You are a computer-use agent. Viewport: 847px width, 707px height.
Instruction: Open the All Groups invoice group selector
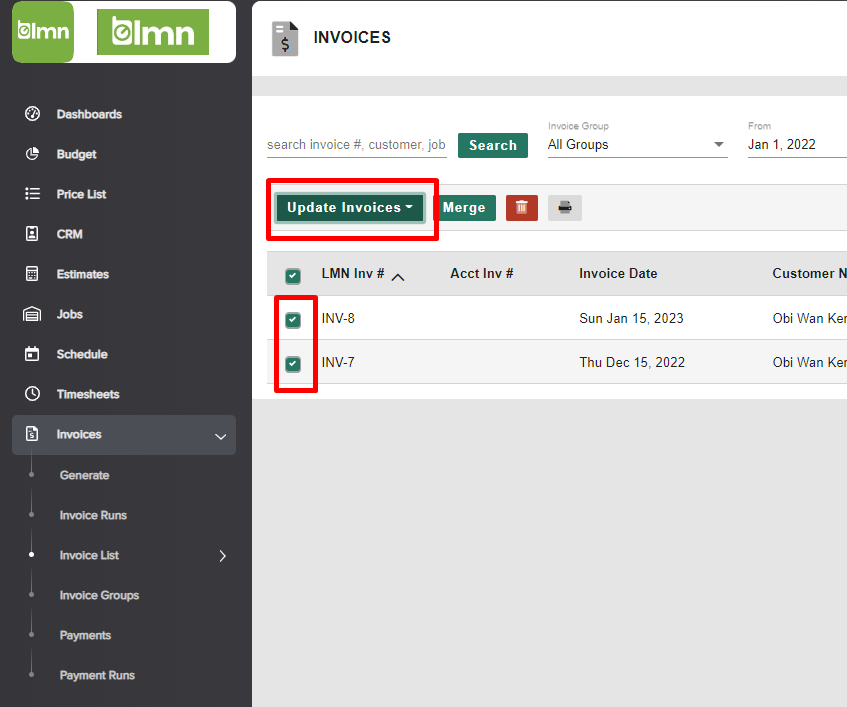coord(637,144)
